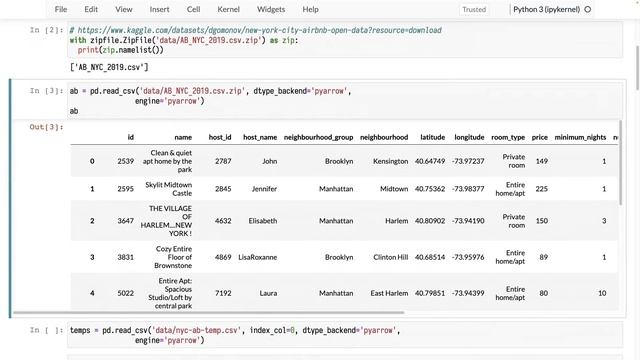This screenshot has height=360, width=640.
Task: Open the Edit menu
Action: [x=91, y=9]
